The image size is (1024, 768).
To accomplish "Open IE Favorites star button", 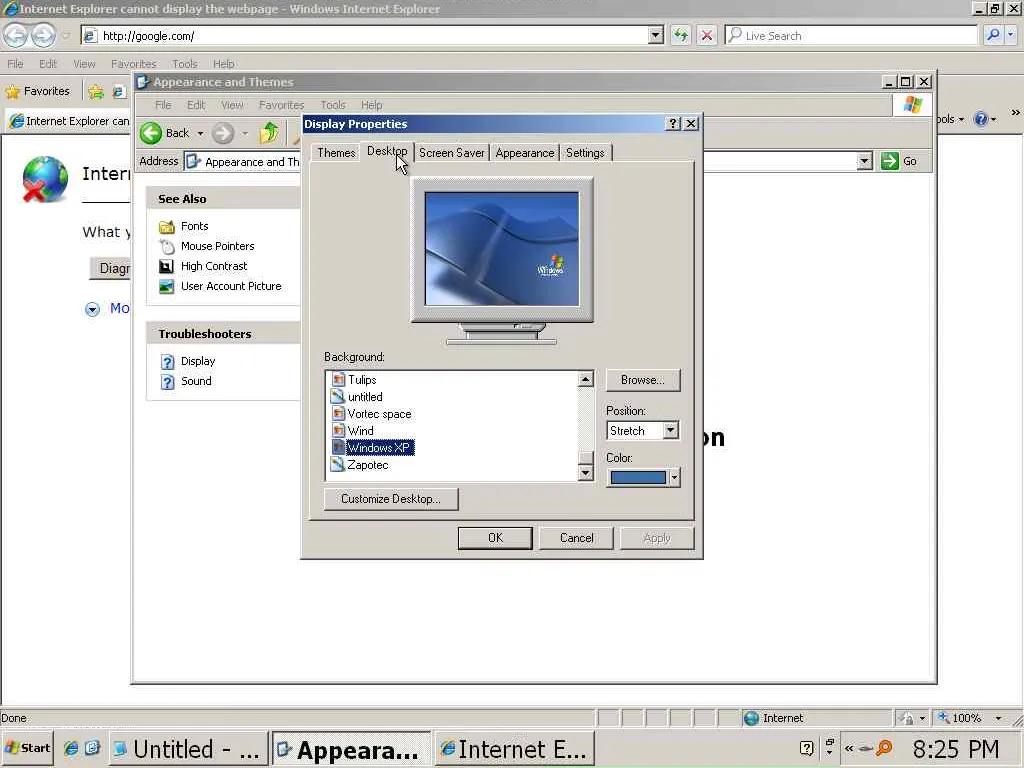I will pos(37,91).
